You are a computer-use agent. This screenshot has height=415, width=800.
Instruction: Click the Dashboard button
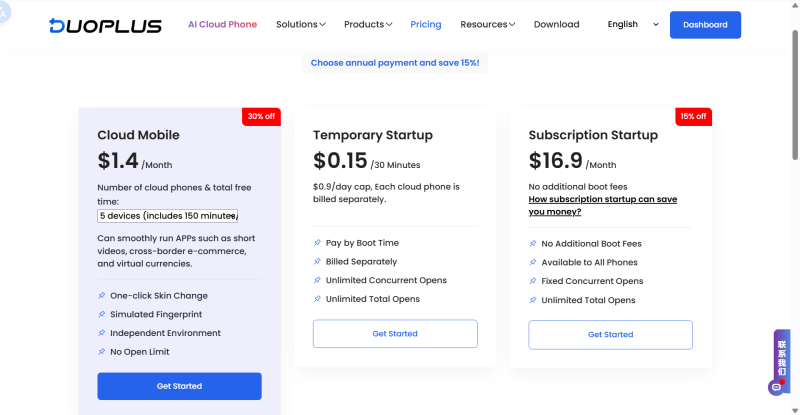(705, 25)
